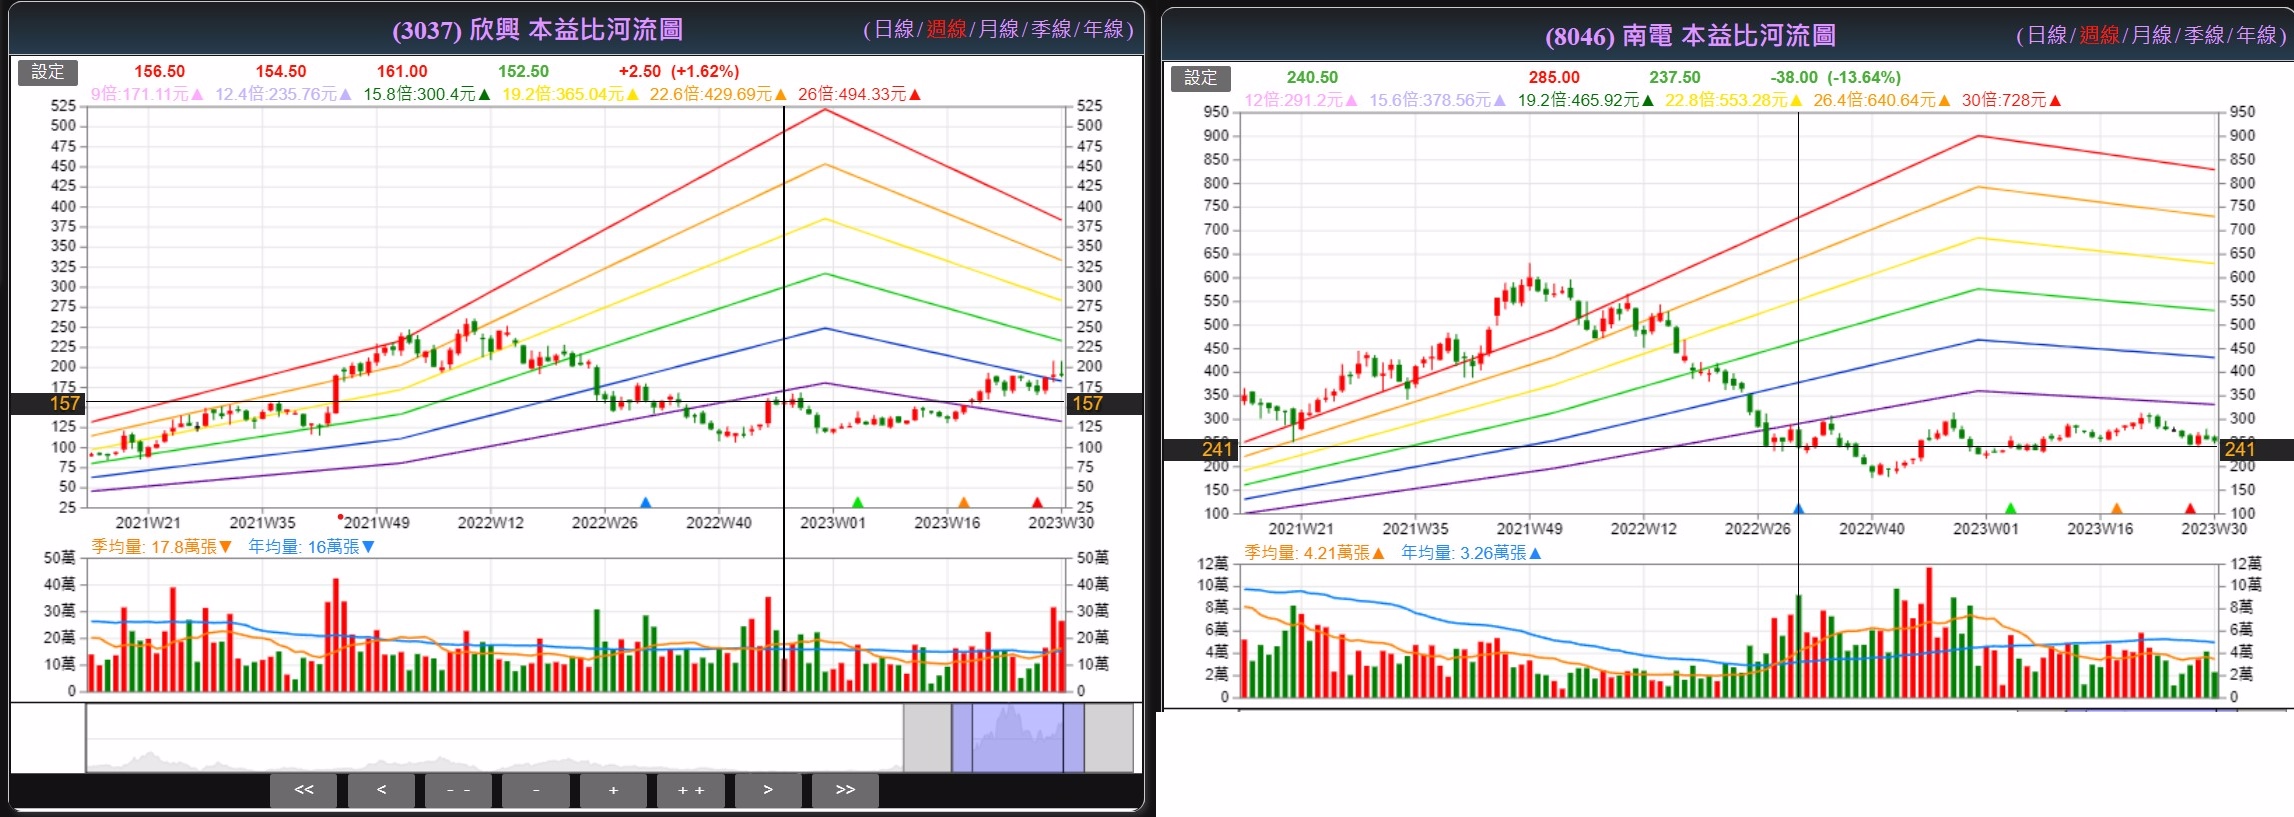Image resolution: width=2294 pixels, height=817 pixels.
Task: Click green triangle marker on 南電 time axis
Action: pos(2010,508)
